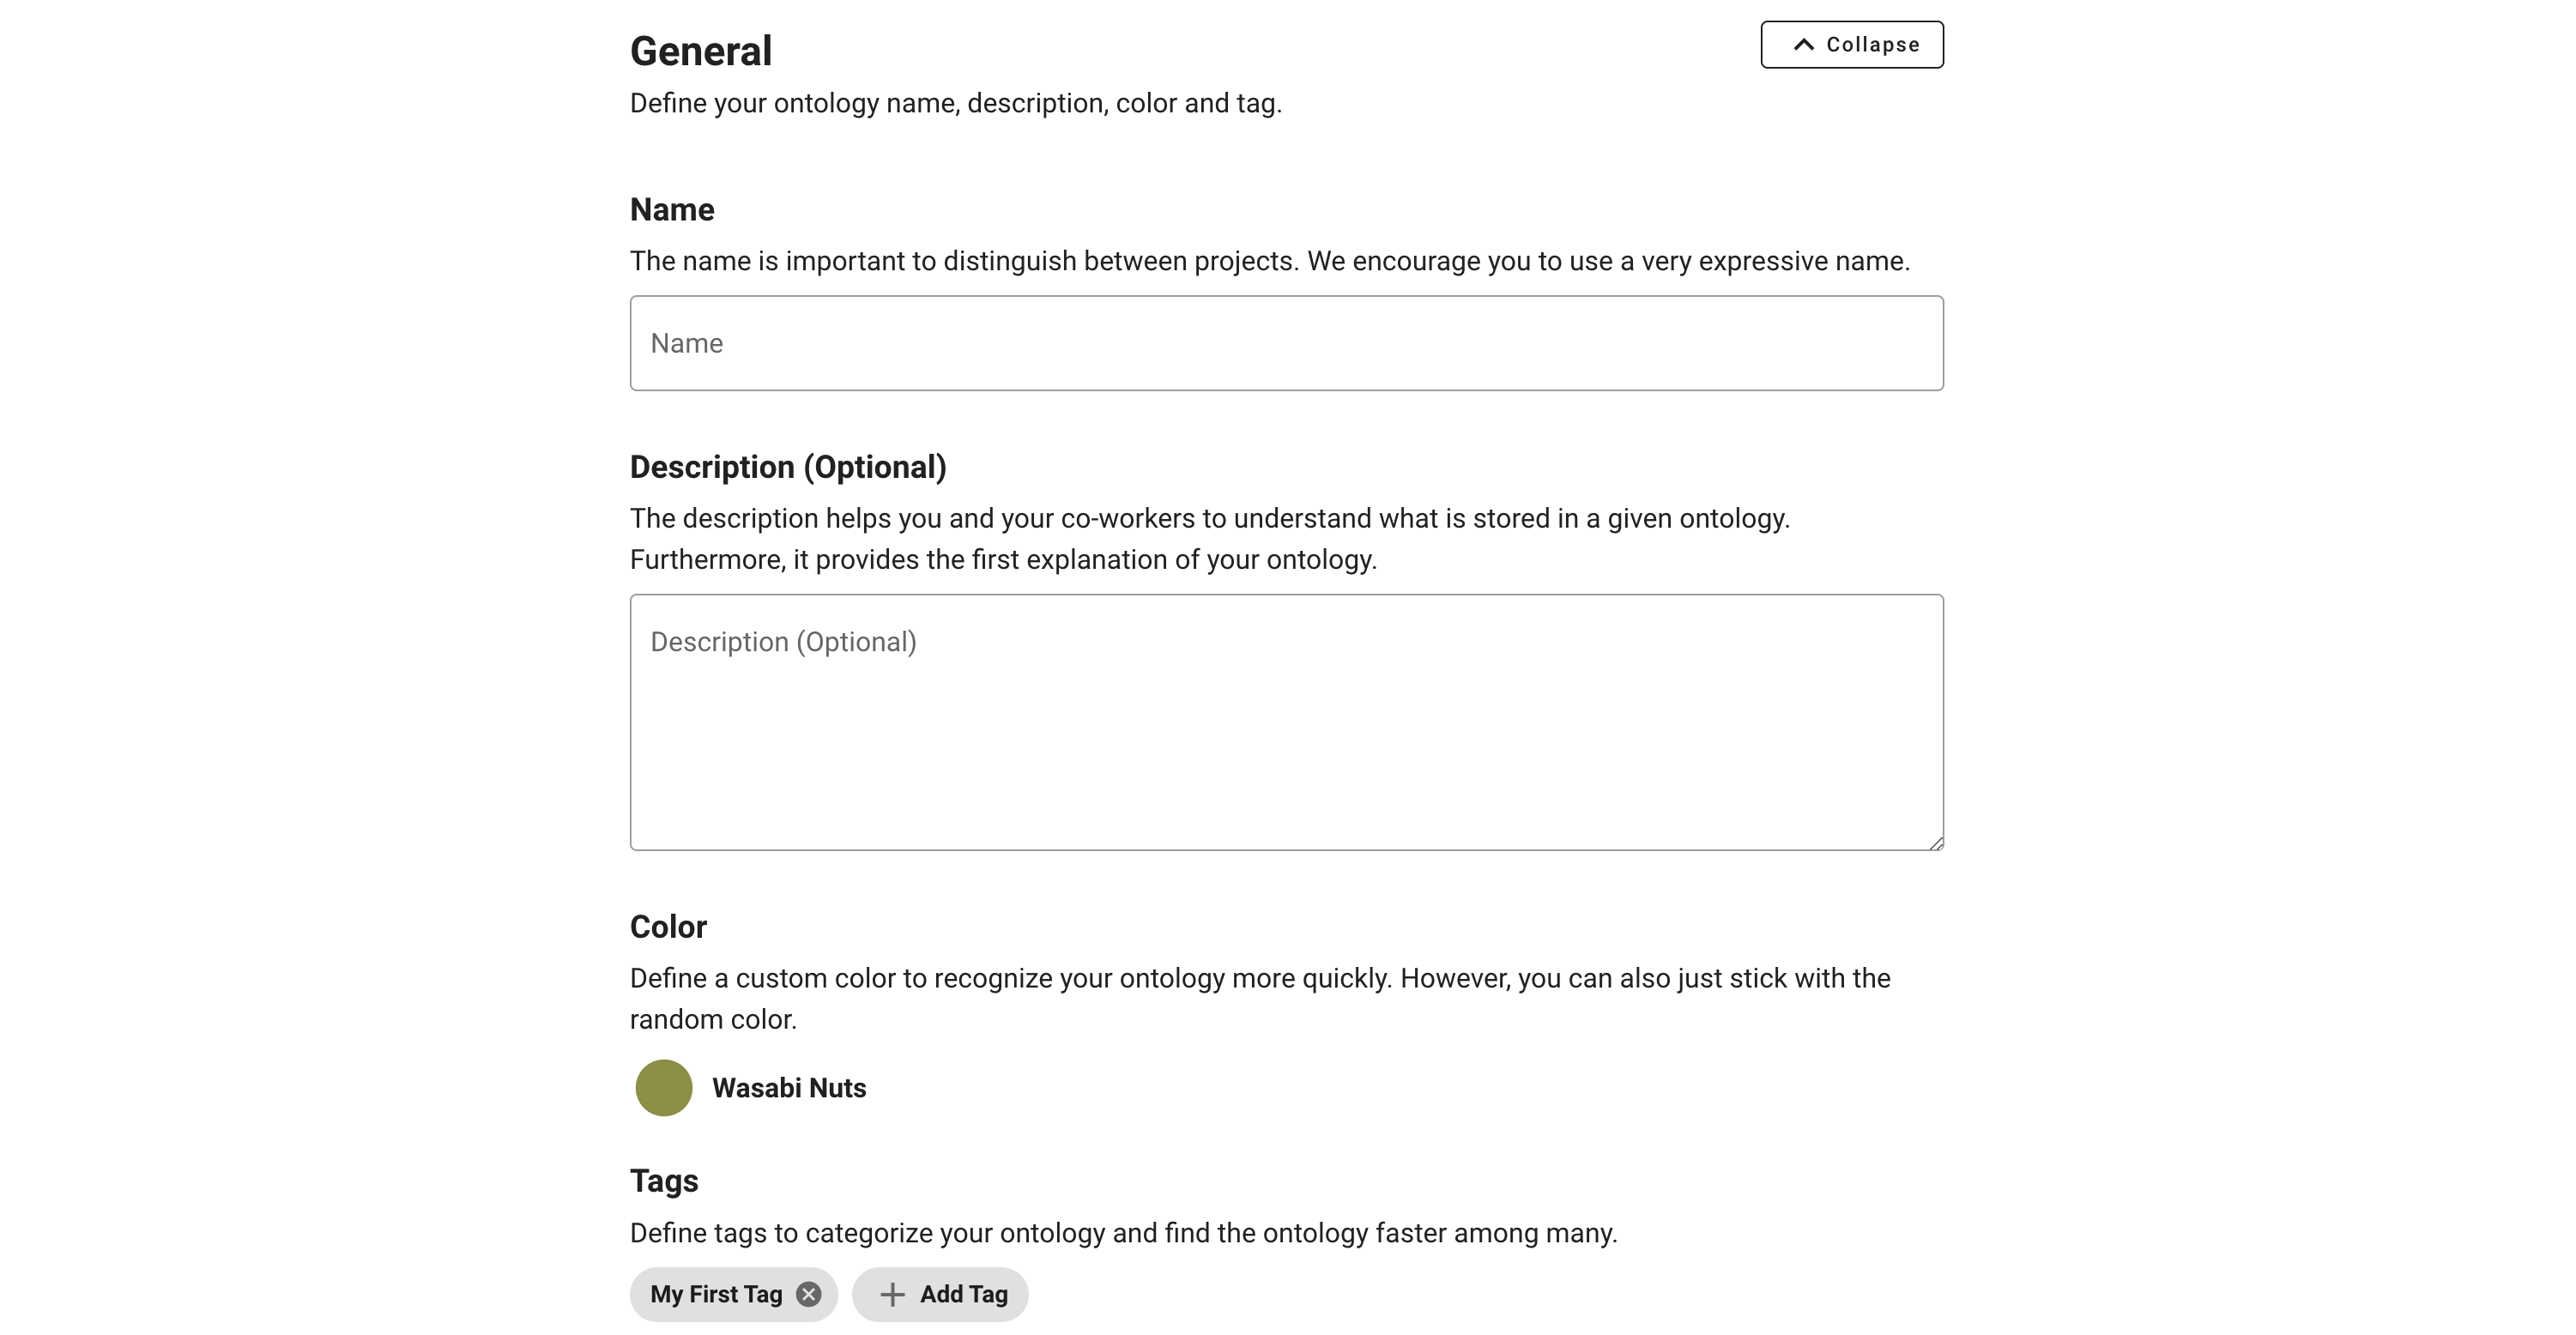
Task: Click into the Description (Optional) text area
Action: click(1286, 722)
